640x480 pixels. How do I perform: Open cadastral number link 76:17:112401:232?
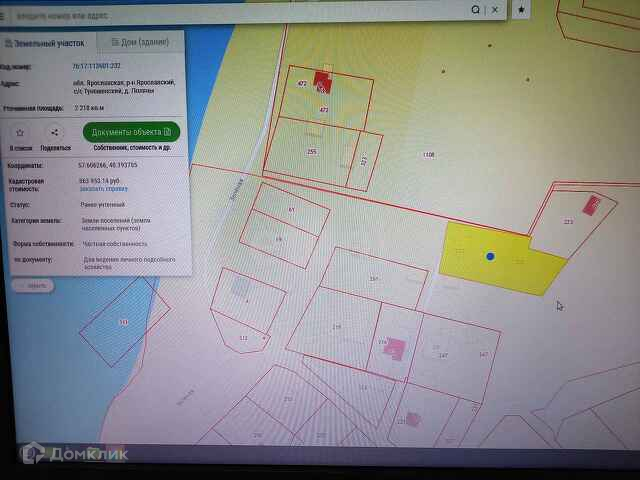click(x=97, y=66)
